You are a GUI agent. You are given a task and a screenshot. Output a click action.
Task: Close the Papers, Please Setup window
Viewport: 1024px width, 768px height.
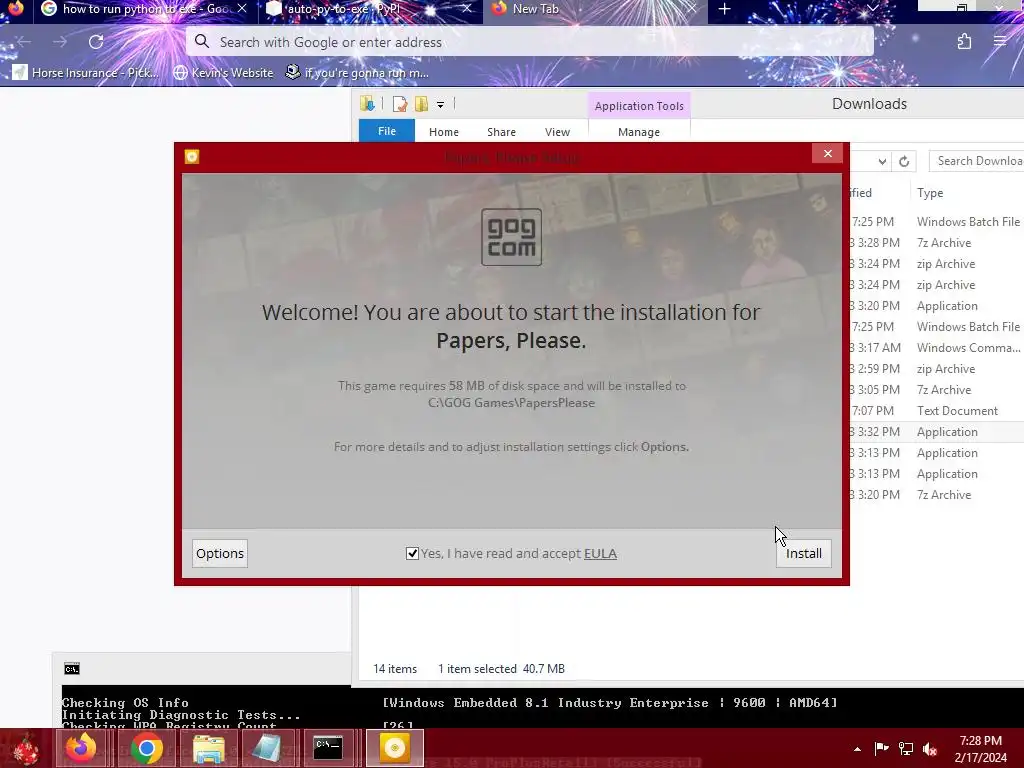coord(827,153)
